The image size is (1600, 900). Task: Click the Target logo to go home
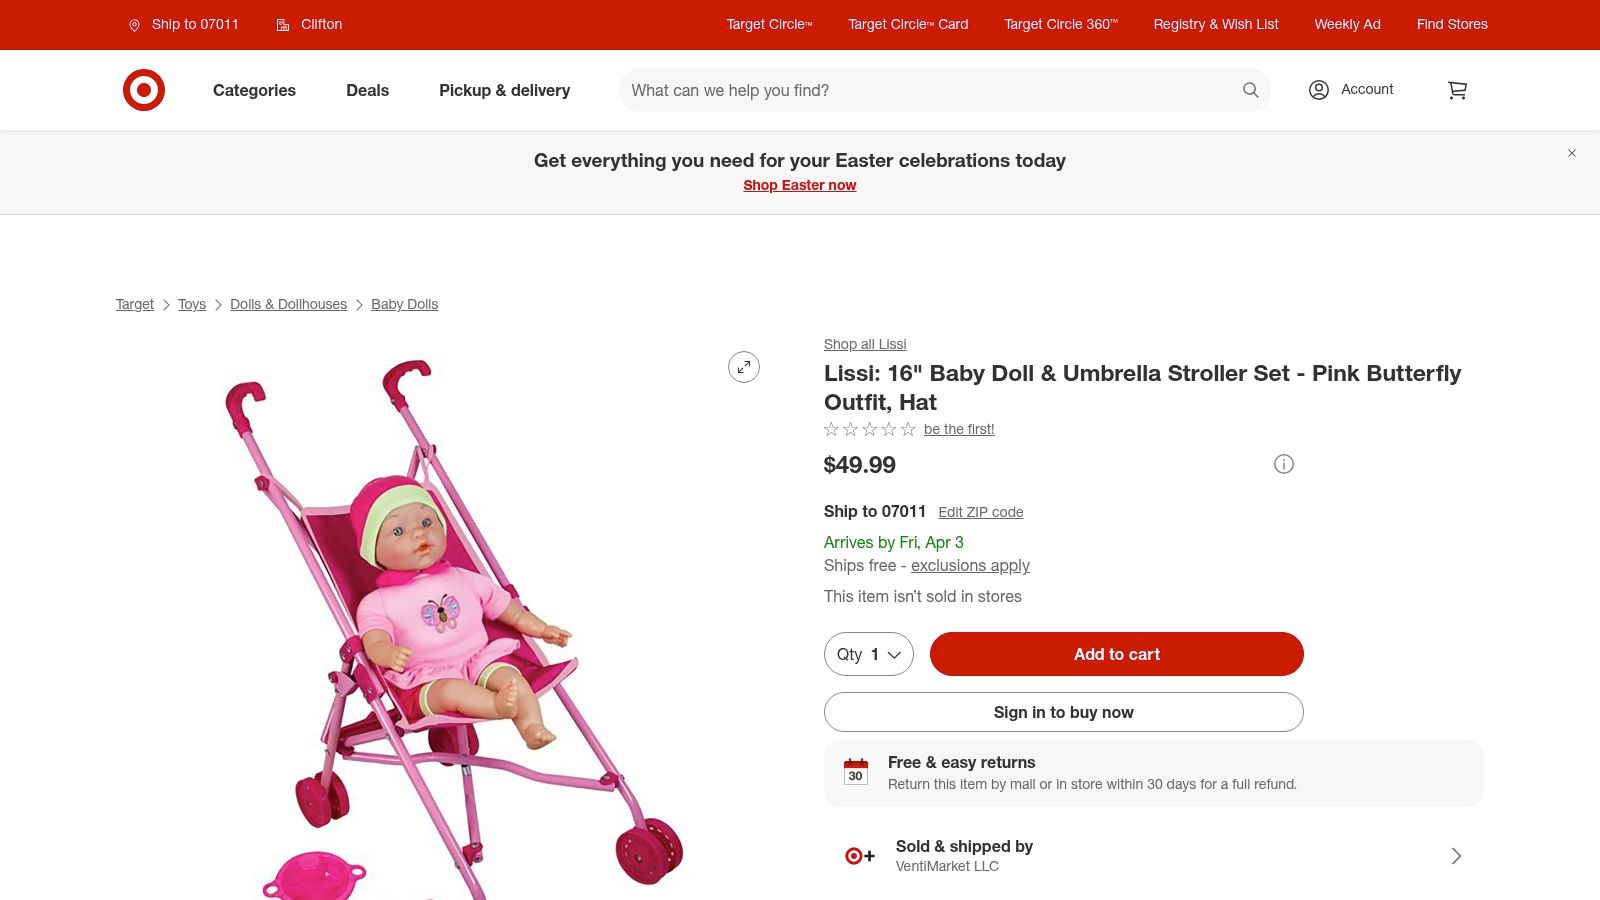pos(144,89)
